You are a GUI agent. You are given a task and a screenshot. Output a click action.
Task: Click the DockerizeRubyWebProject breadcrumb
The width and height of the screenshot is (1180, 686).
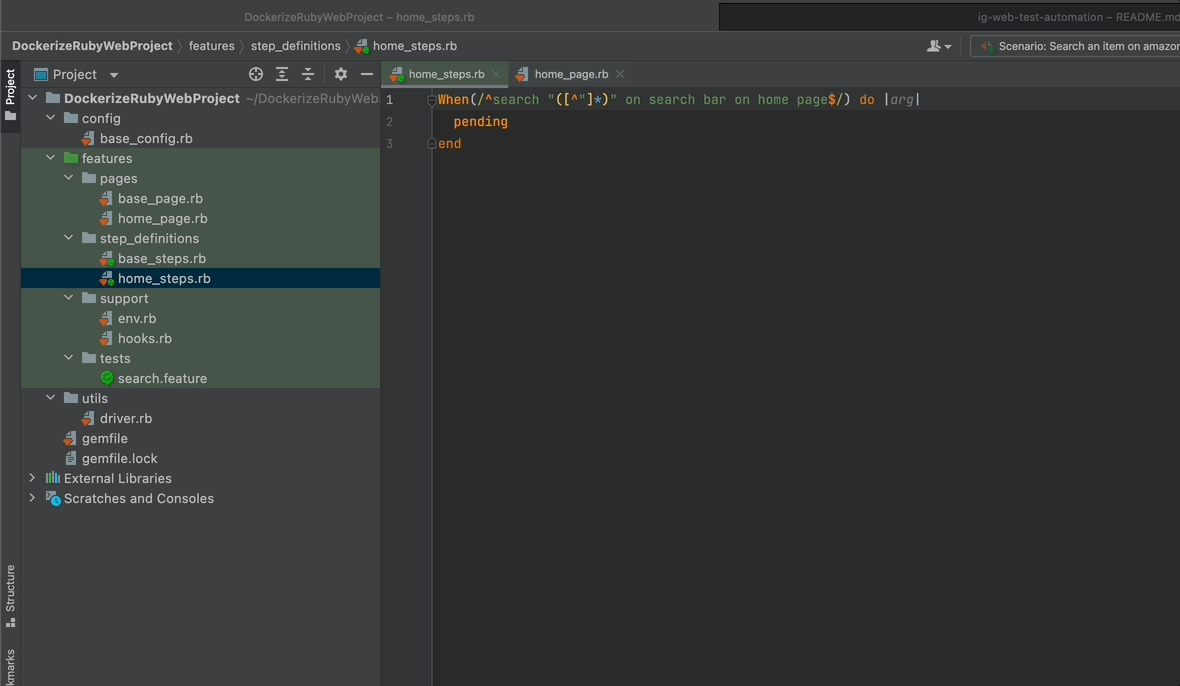tap(92, 46)
